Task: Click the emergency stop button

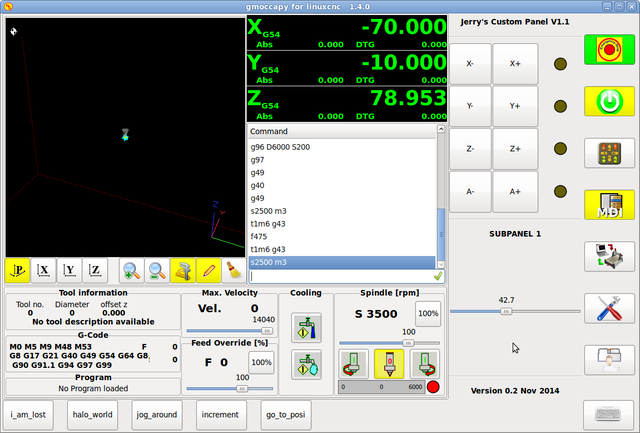Action: click(609, 47)
